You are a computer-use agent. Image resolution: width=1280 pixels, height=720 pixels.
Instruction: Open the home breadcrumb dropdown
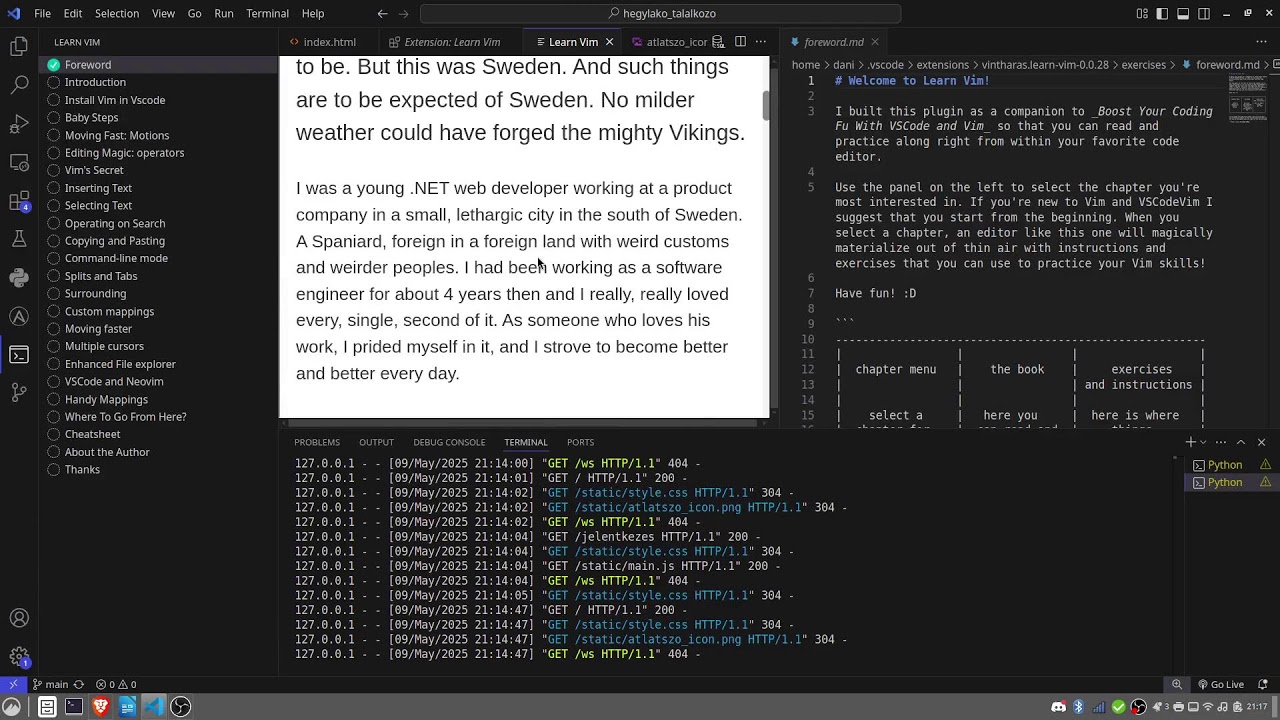[806, 65]
